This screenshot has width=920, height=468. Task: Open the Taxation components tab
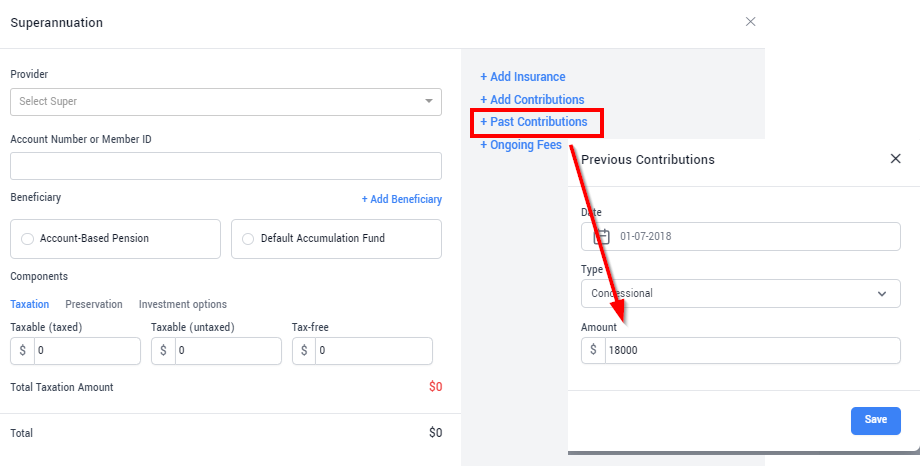[x=30, y=304]
